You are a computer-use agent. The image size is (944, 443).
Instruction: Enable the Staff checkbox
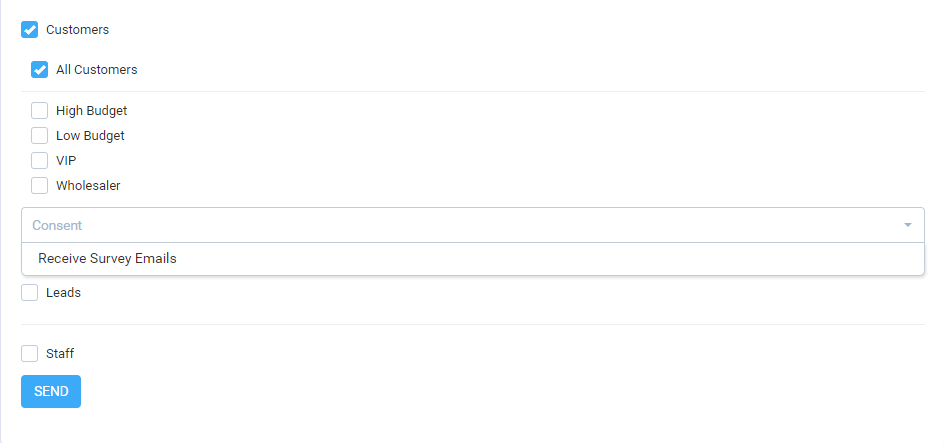click(x=30, y=353)
